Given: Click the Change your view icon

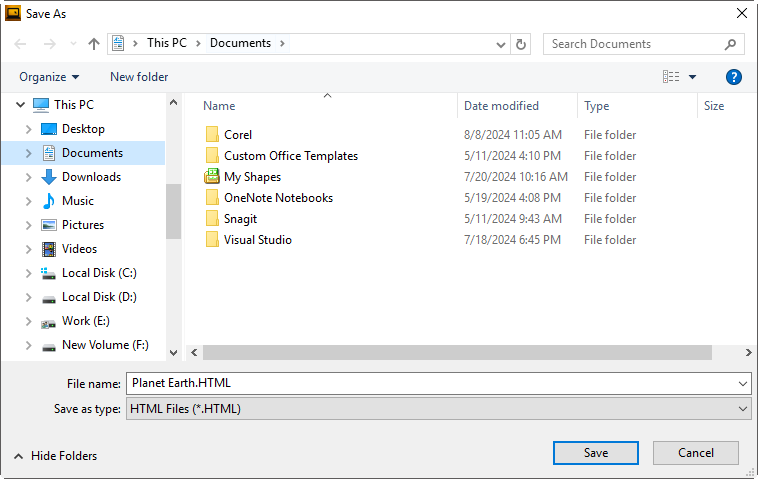Looking at the screenshot, I should pos(671,77).
